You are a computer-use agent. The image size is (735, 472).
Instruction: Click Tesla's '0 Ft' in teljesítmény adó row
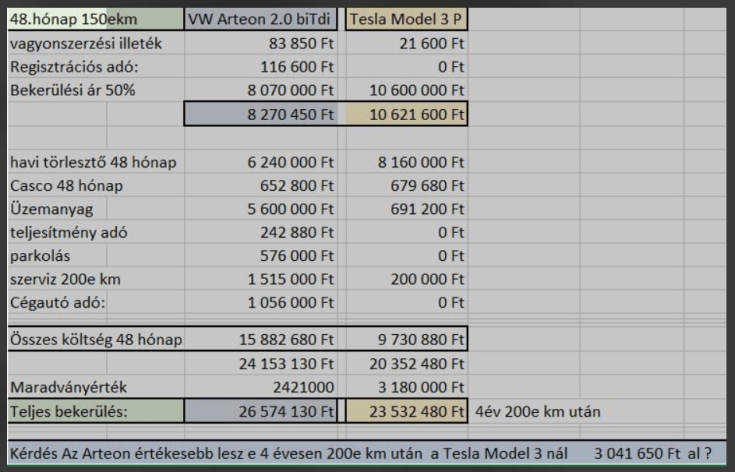(x=407, y=233)
